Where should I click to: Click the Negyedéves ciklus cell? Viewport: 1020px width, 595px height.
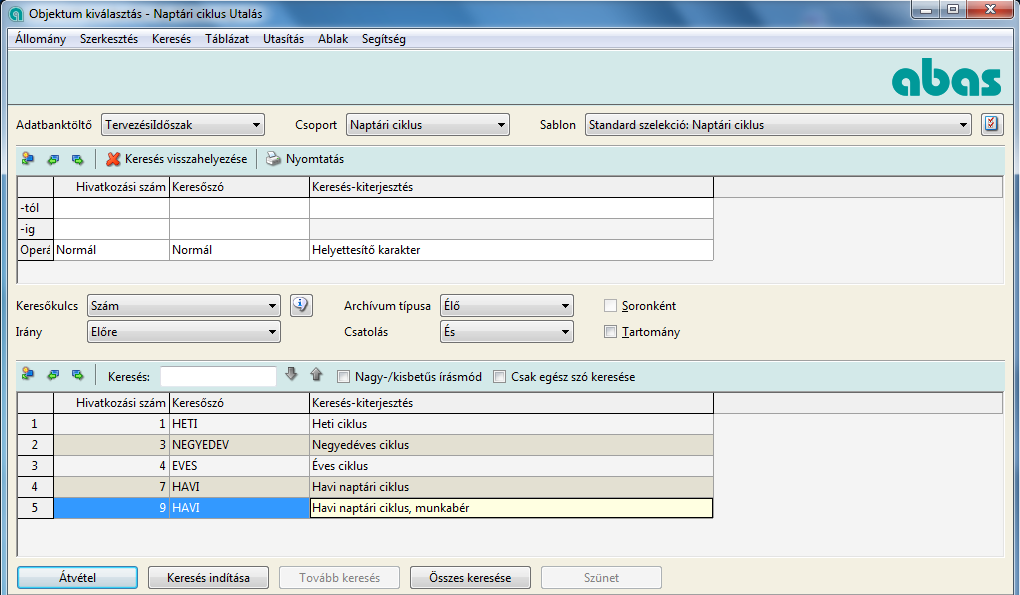click(511, 445)
